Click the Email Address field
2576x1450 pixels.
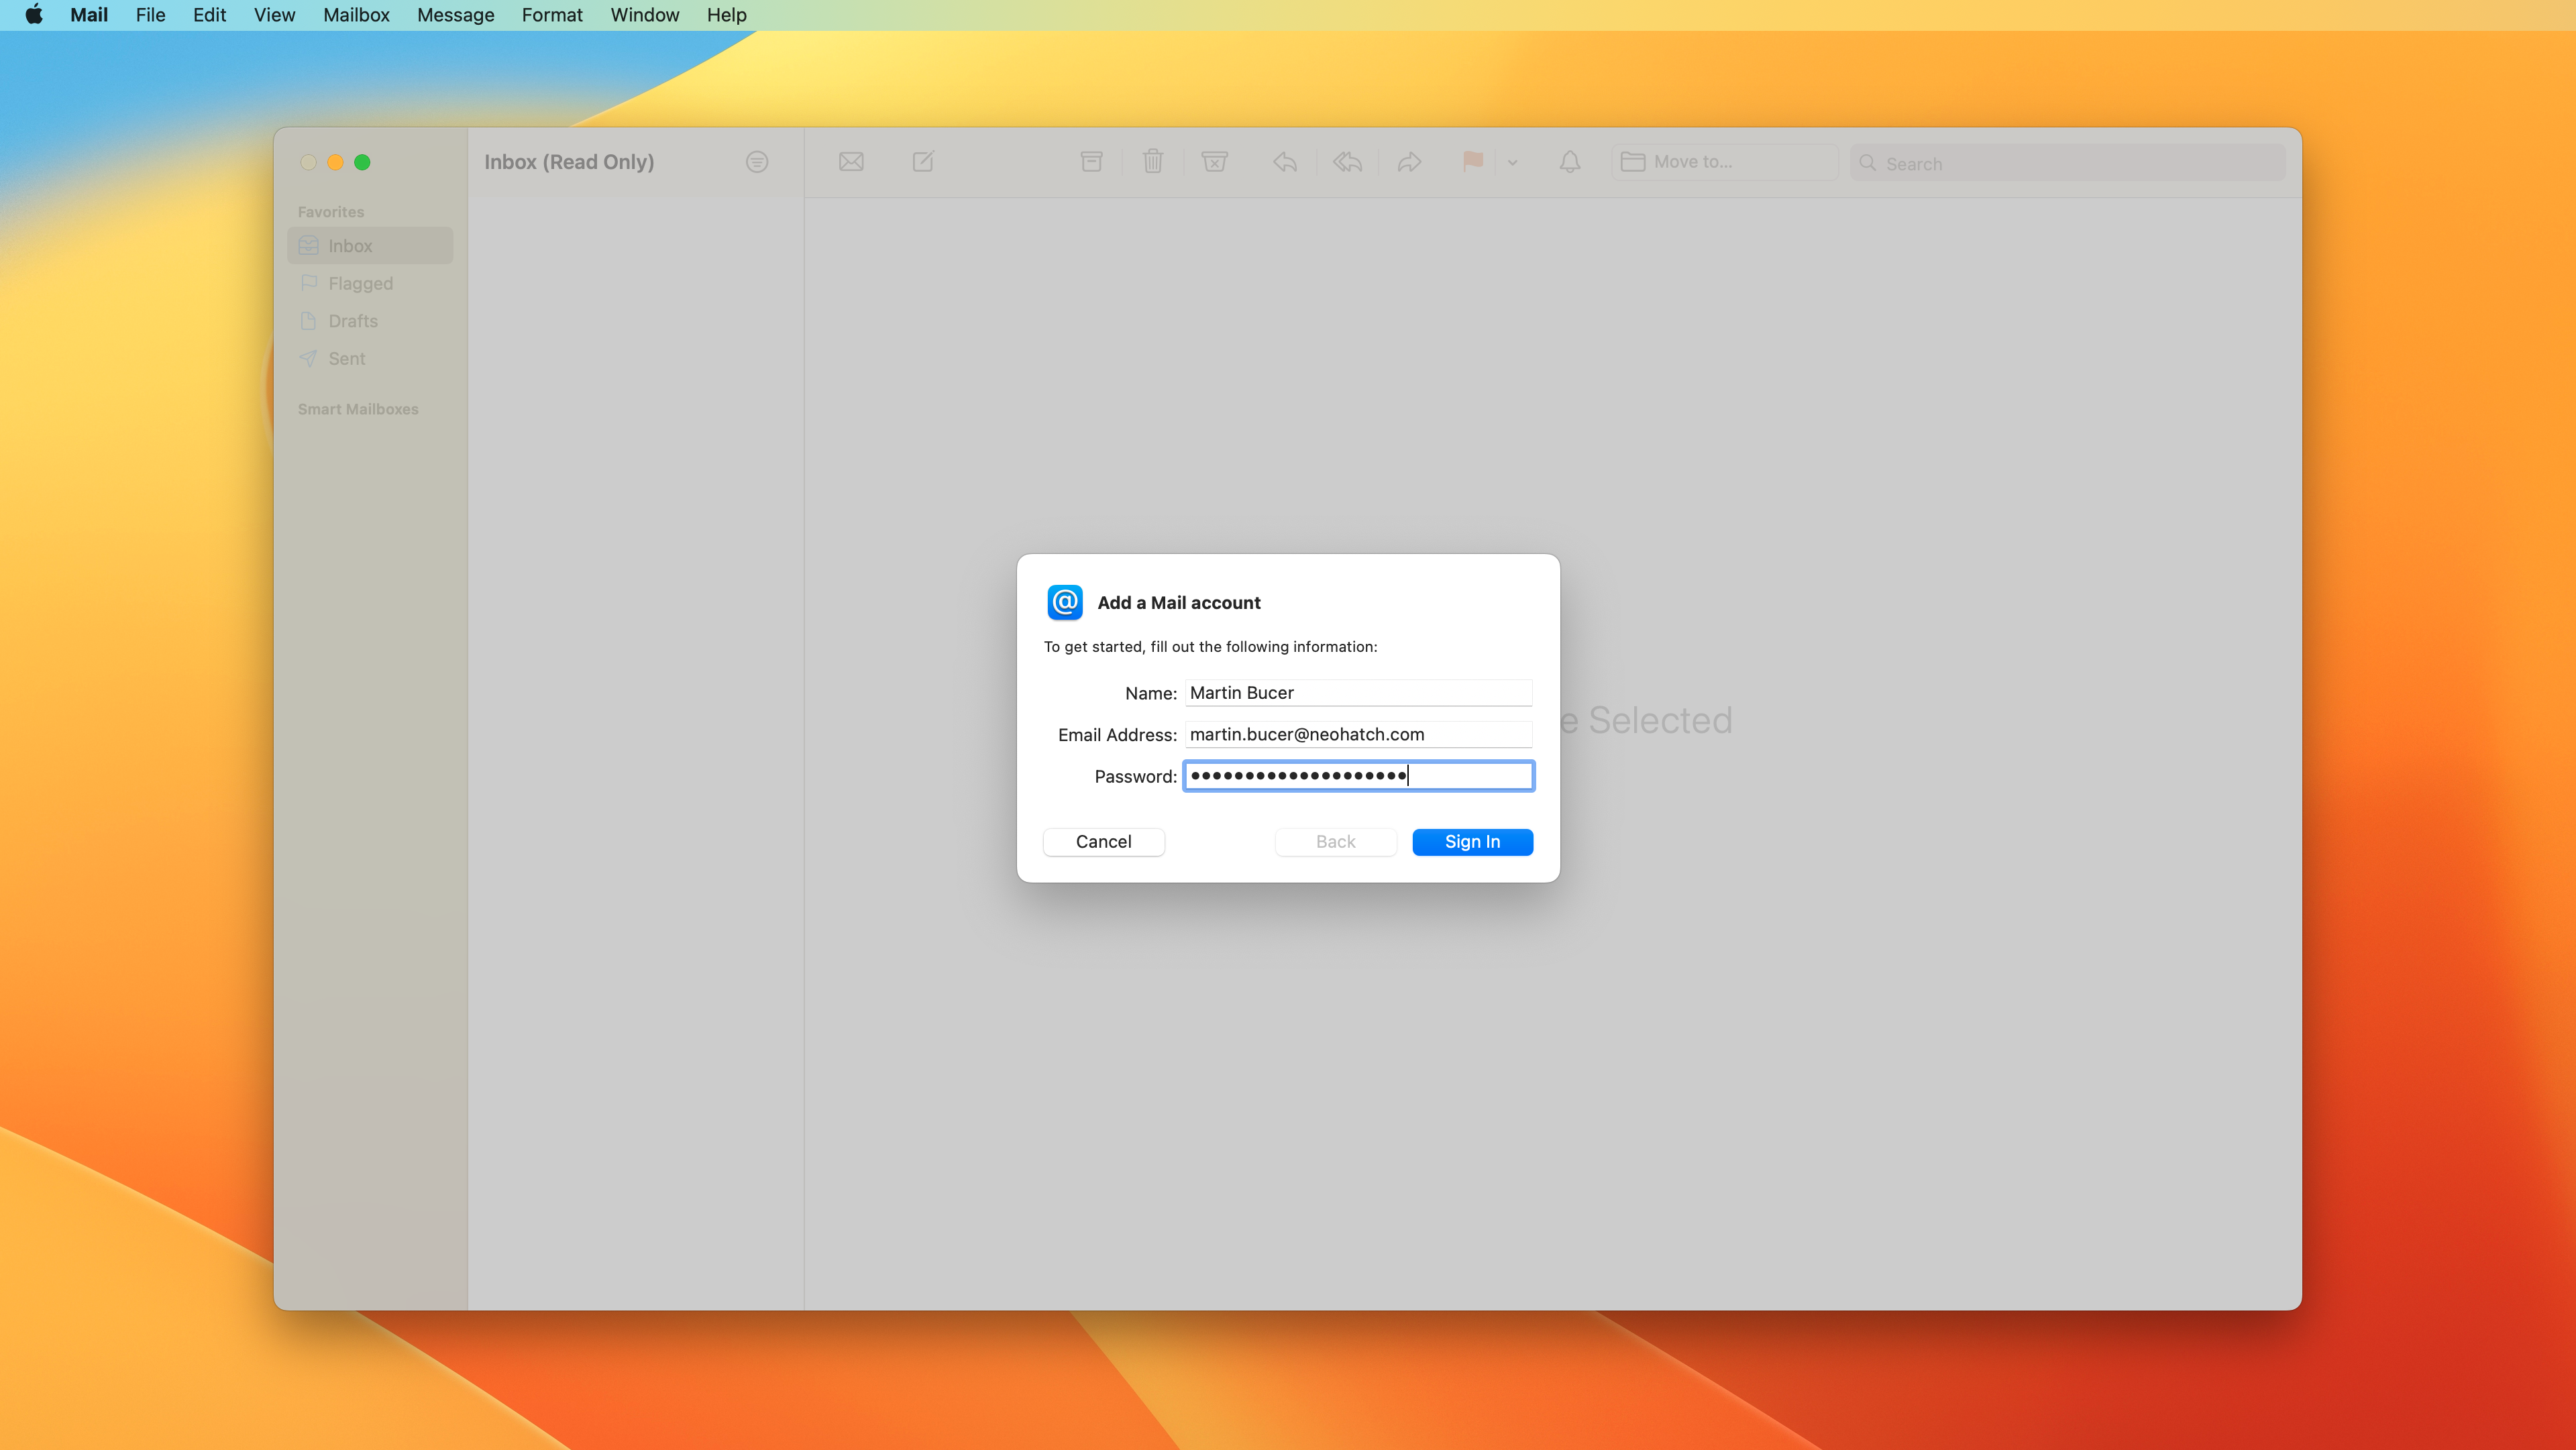1358,734
